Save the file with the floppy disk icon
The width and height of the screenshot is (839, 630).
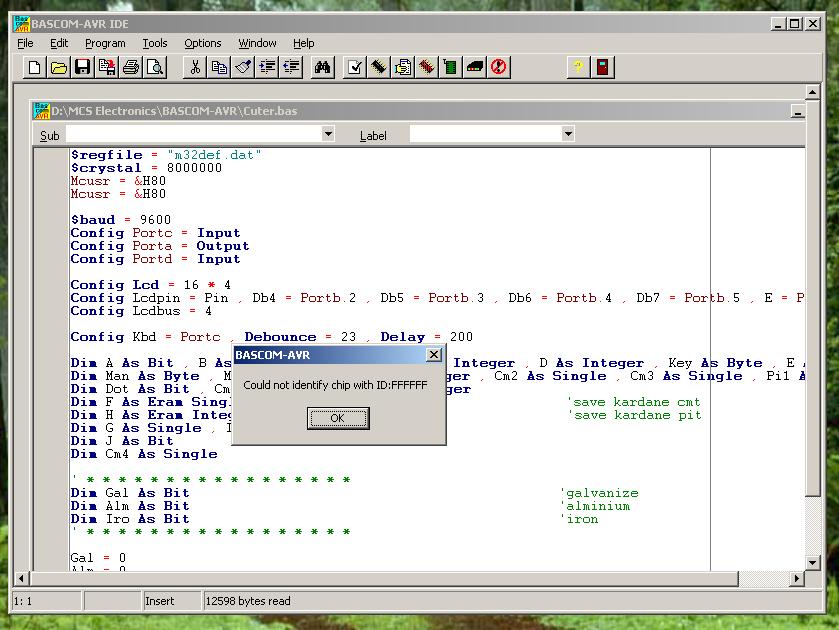(83, 67)
